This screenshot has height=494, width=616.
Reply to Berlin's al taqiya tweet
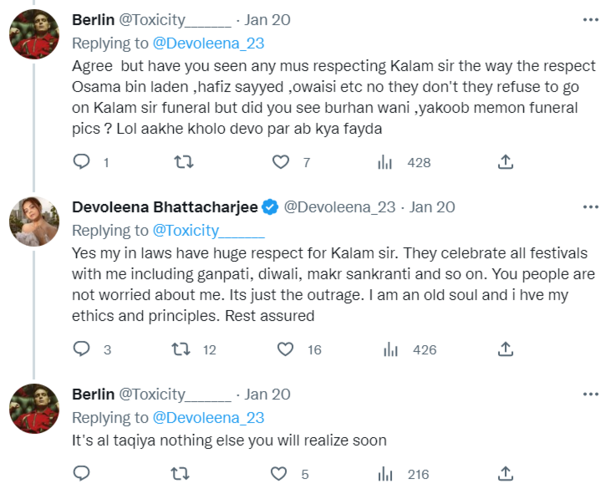click(84, 474)
